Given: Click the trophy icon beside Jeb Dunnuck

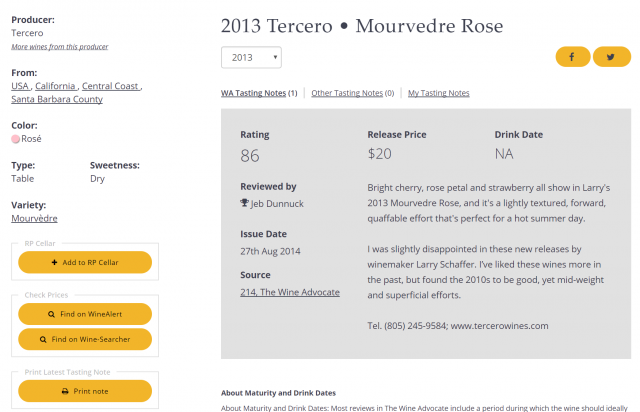Looking at the screenshot, I should coord(244,203).
